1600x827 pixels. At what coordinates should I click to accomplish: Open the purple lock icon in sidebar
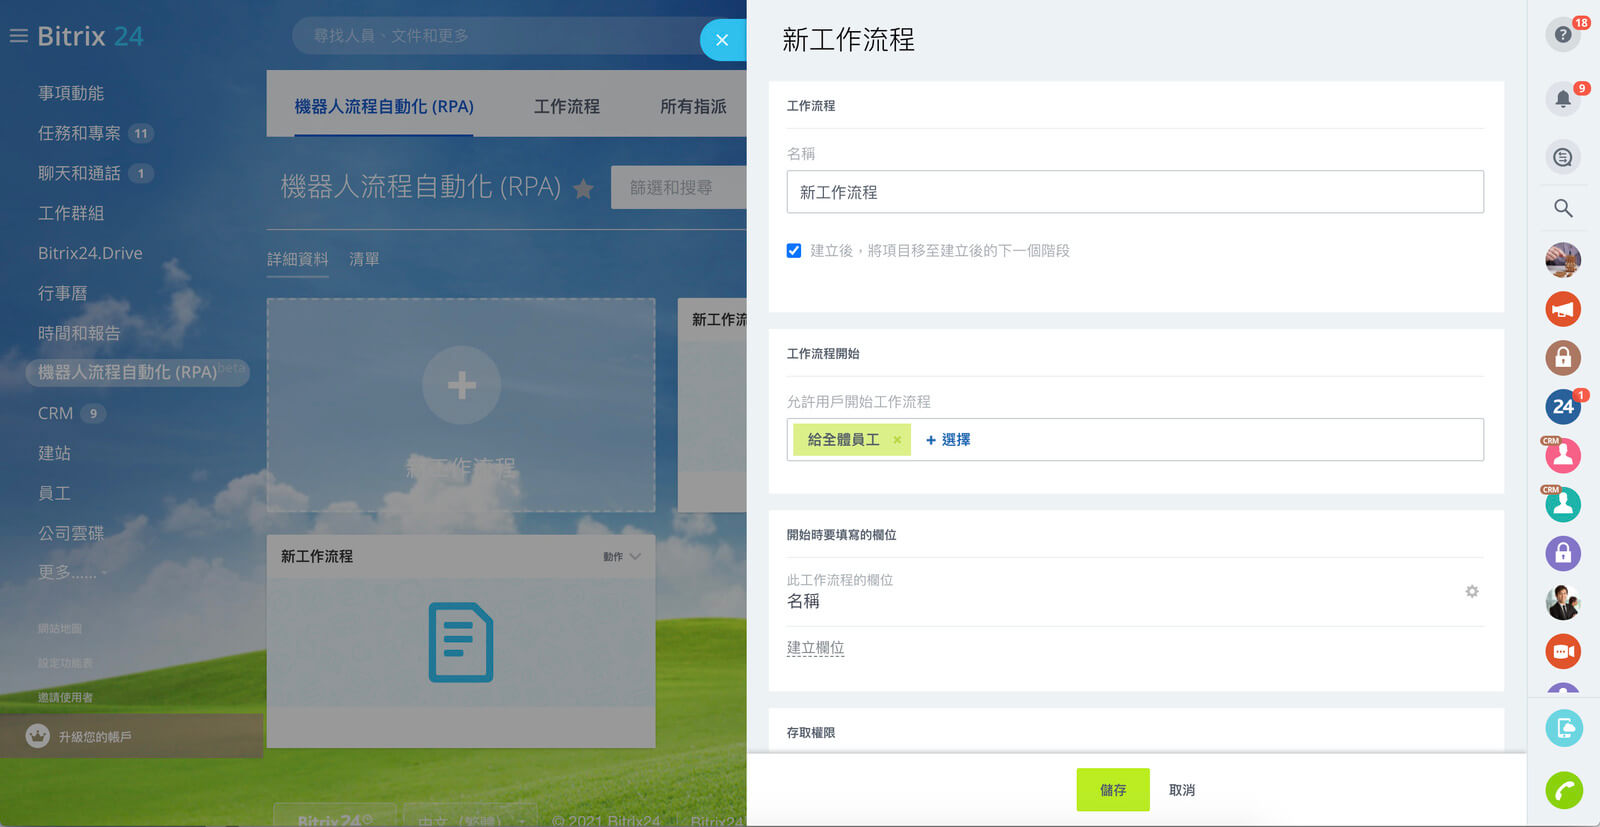click(x=1563, y=554)
